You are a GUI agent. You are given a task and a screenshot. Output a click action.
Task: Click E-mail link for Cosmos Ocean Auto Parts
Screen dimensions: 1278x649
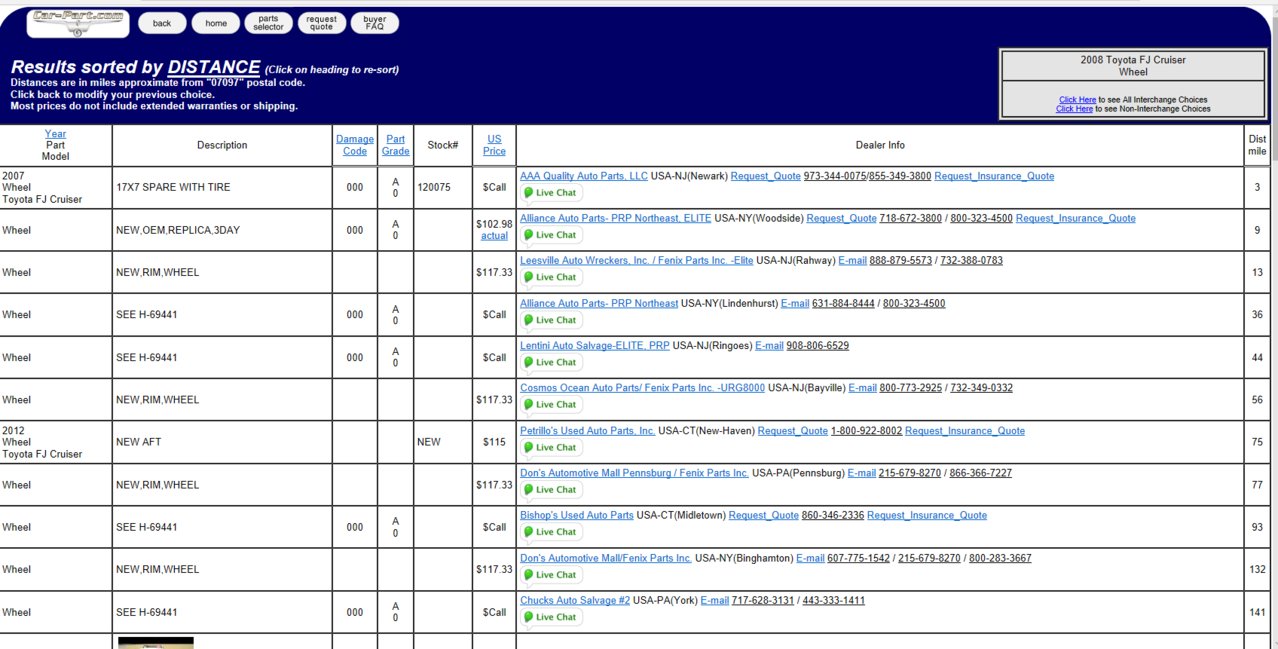(x=862, y=387)
